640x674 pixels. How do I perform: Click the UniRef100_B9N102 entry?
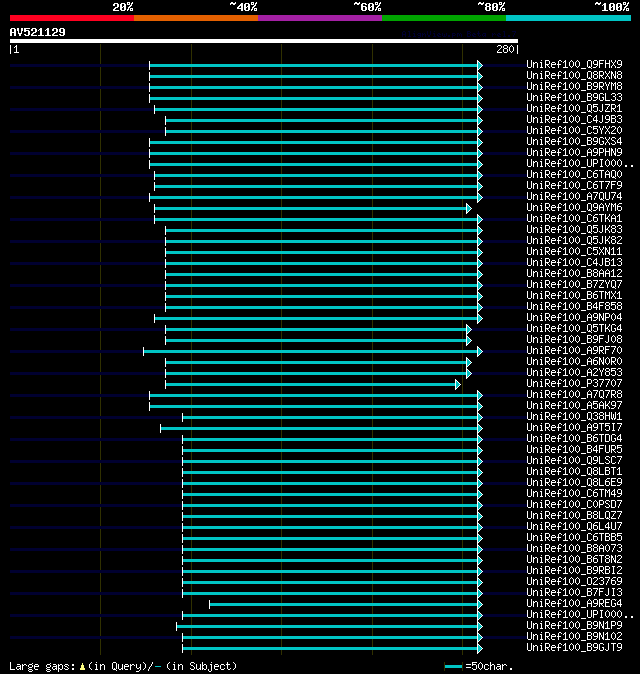574,637
